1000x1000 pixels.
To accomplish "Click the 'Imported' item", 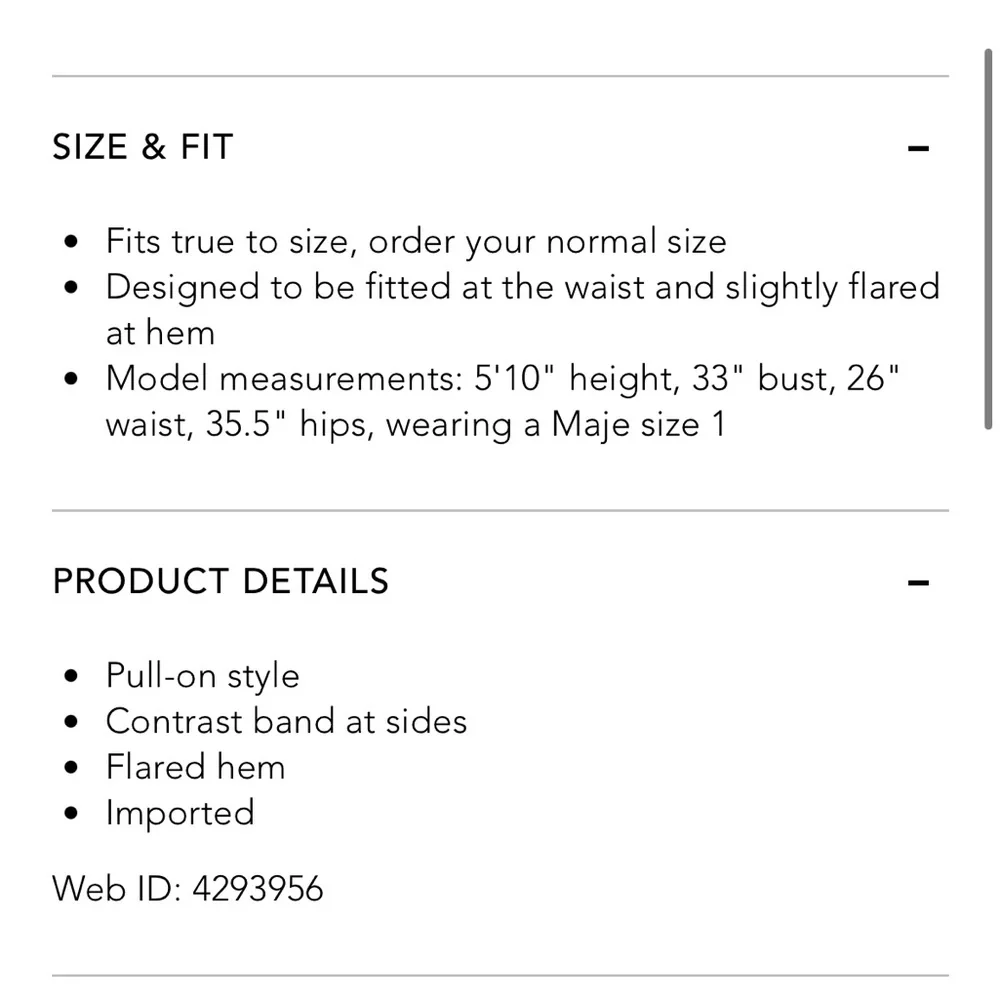I will (180, 812).
